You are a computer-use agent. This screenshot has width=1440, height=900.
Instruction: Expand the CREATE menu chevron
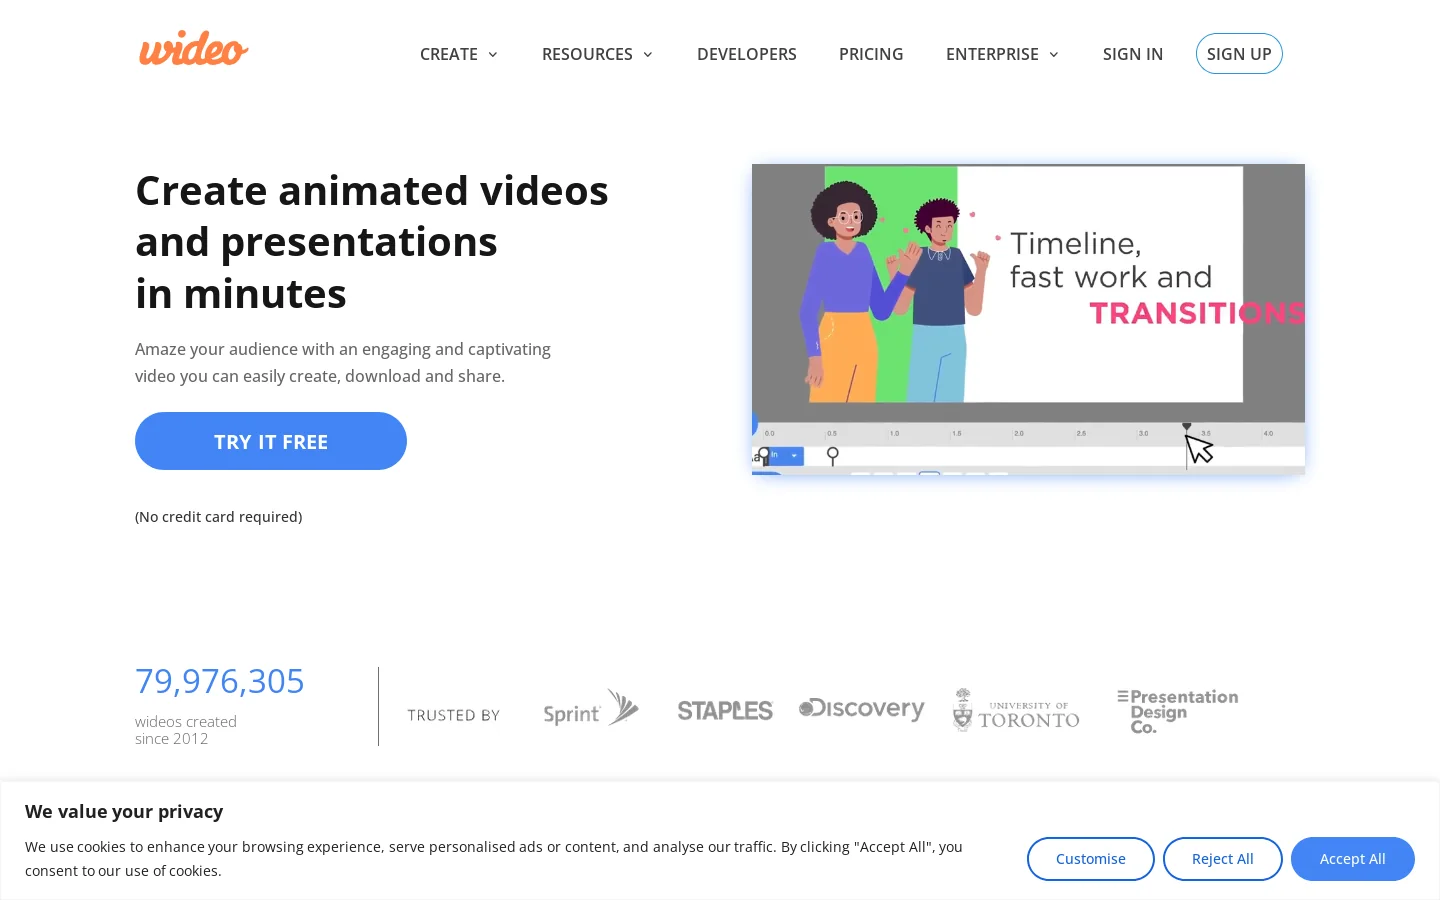coord(493,54)
